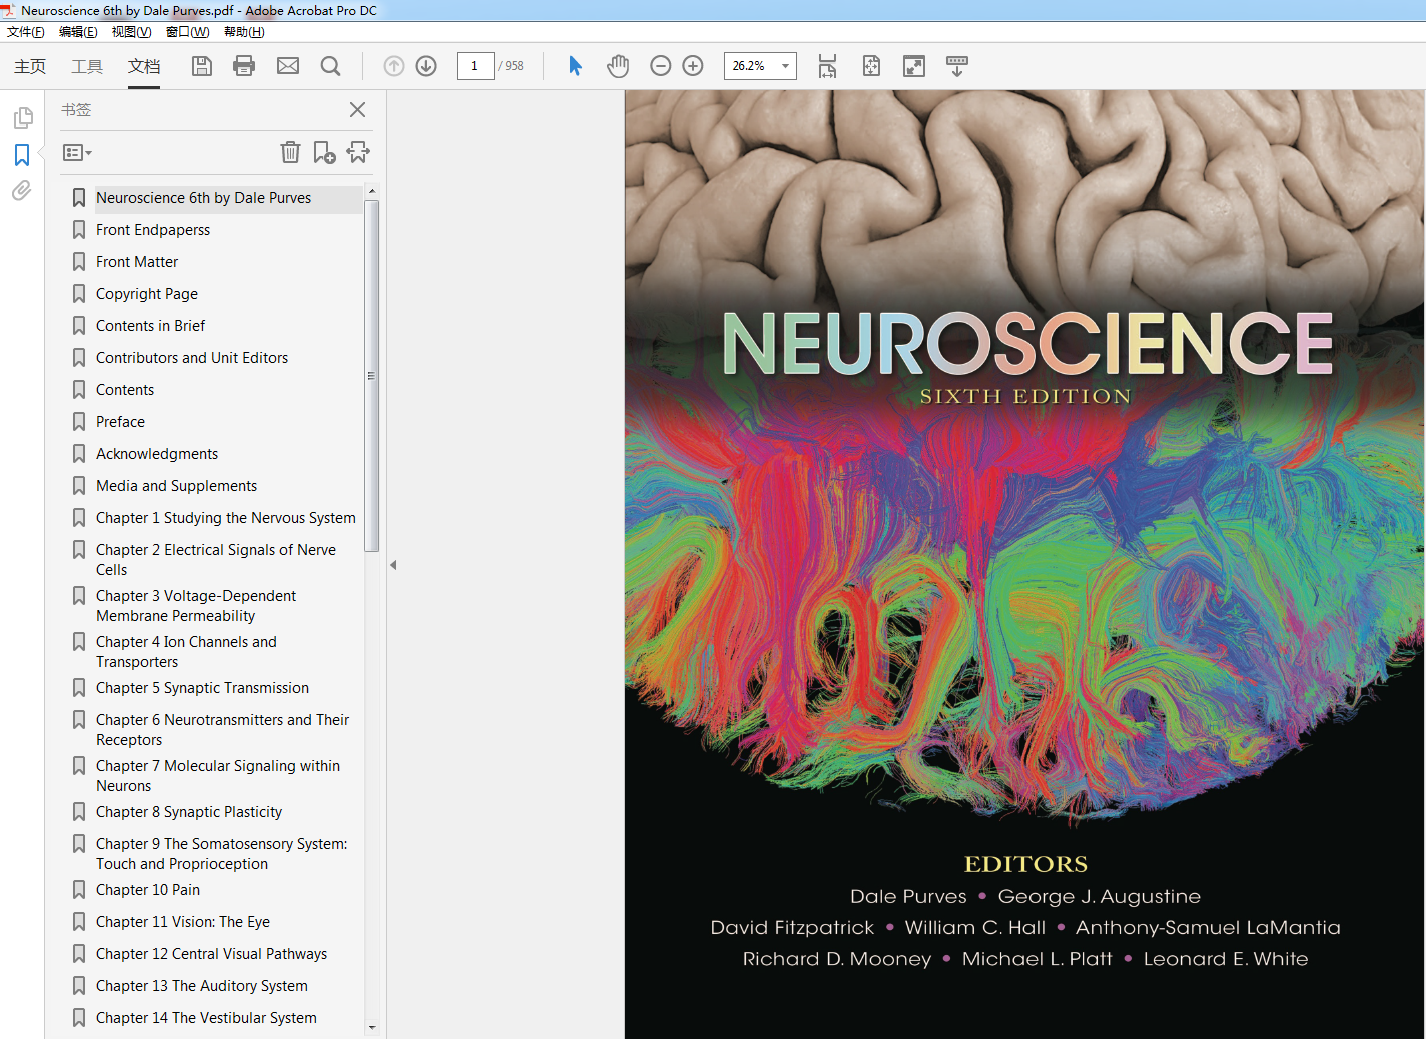Open Chapter 3 Voltage-Dependent Membrane Permeability

tap(196, 606)
